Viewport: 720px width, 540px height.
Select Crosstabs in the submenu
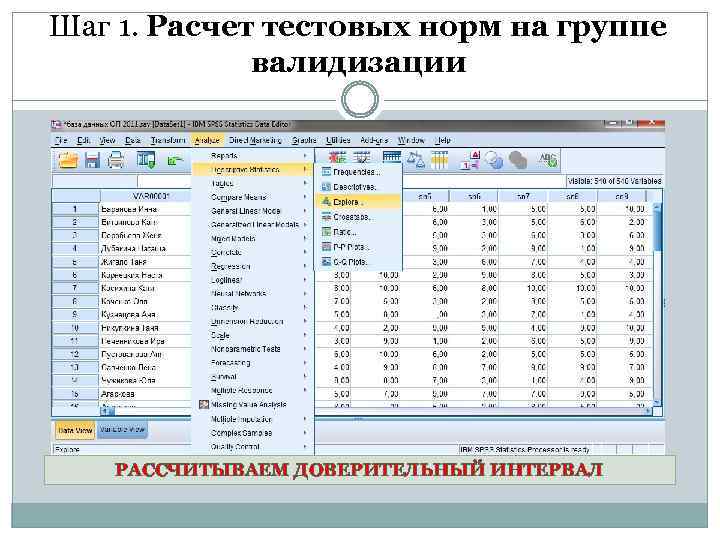point(358,217)
